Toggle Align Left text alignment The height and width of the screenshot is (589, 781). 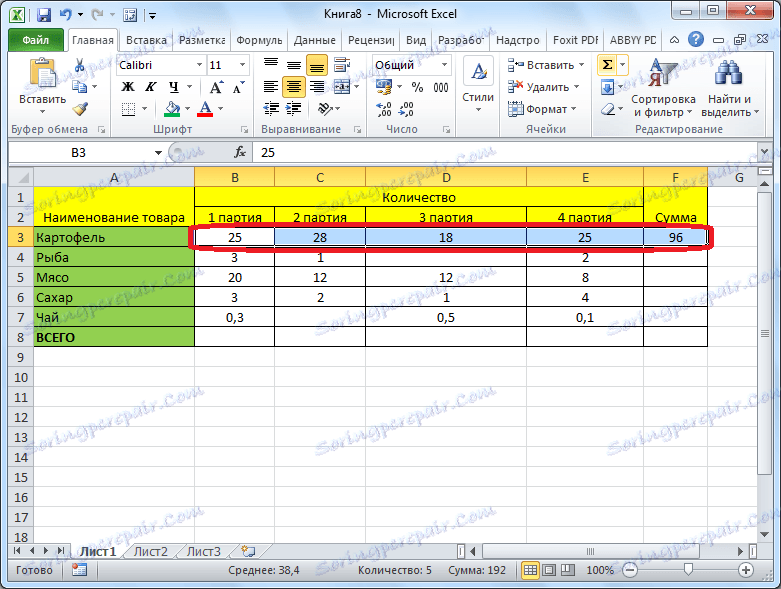(x=270, y=87)
